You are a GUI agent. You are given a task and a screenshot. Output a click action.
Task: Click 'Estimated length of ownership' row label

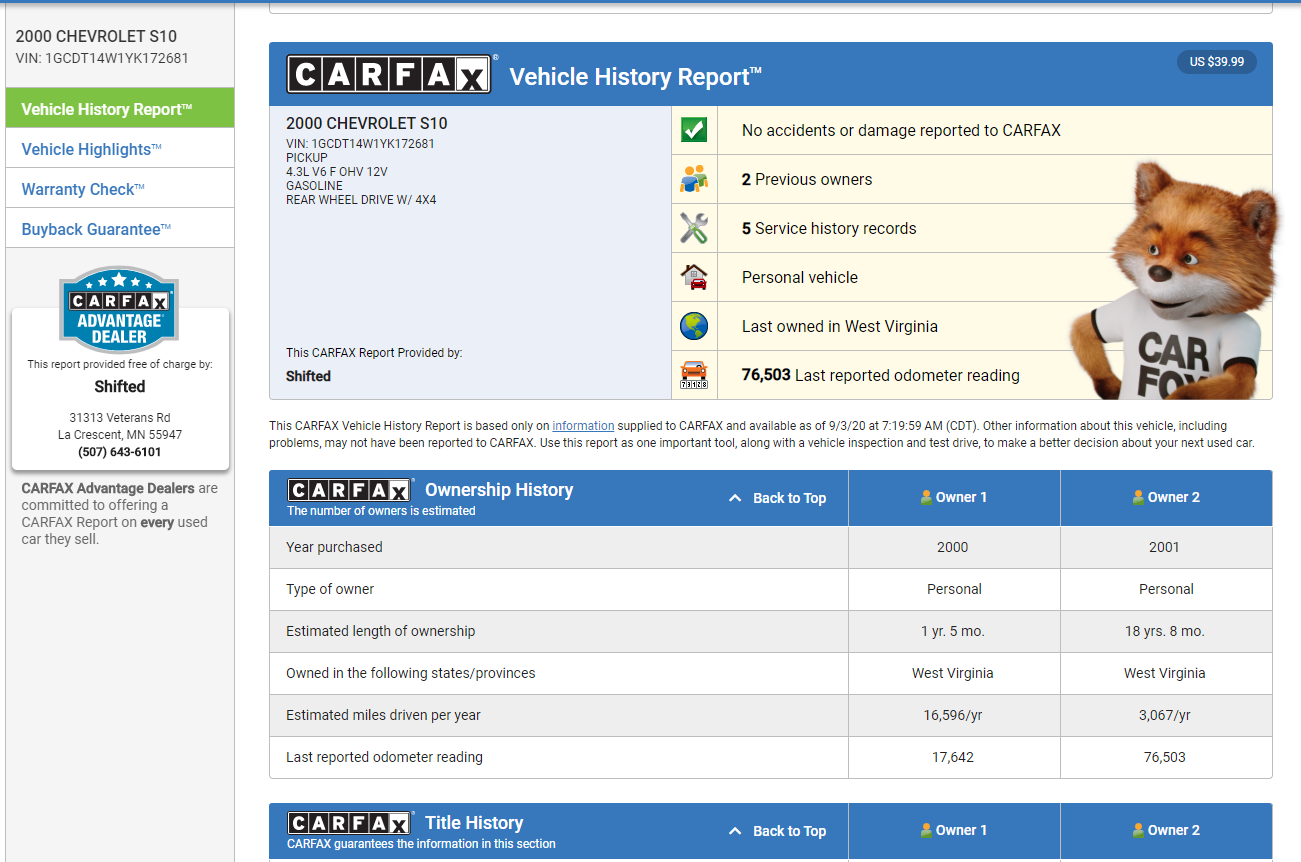(381, 631)
